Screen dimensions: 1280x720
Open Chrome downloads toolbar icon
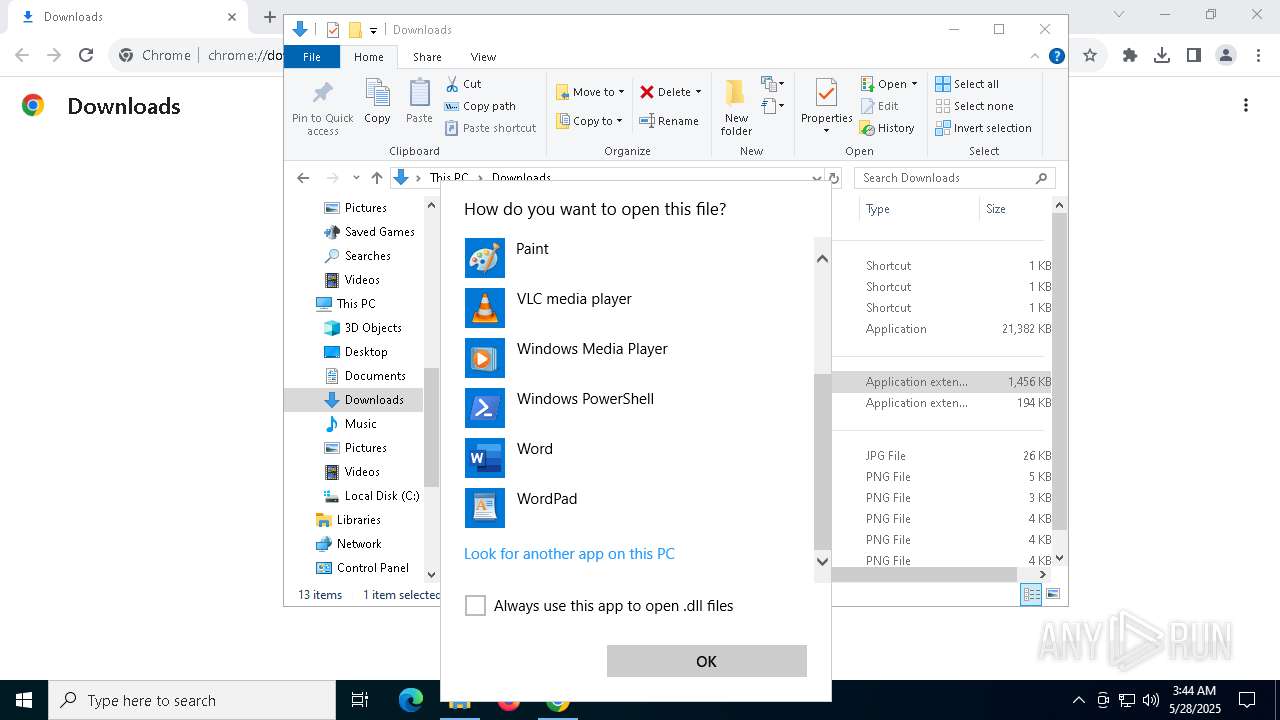[1162, 55]
